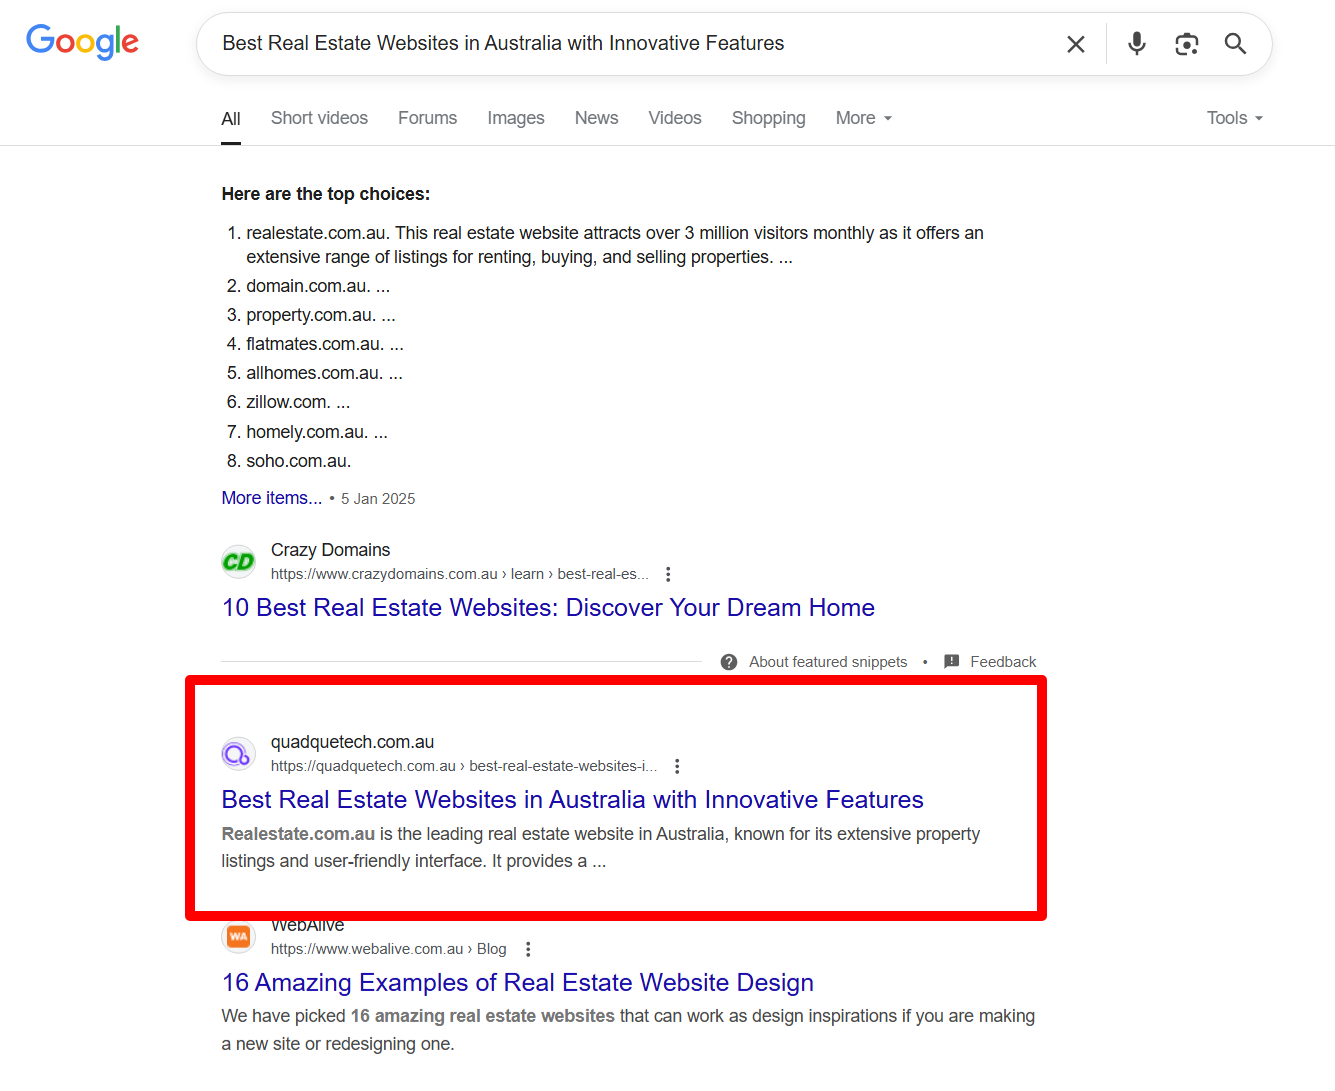Select the Short videos tab
The image size is (1335, 1091).
(319, 118)
